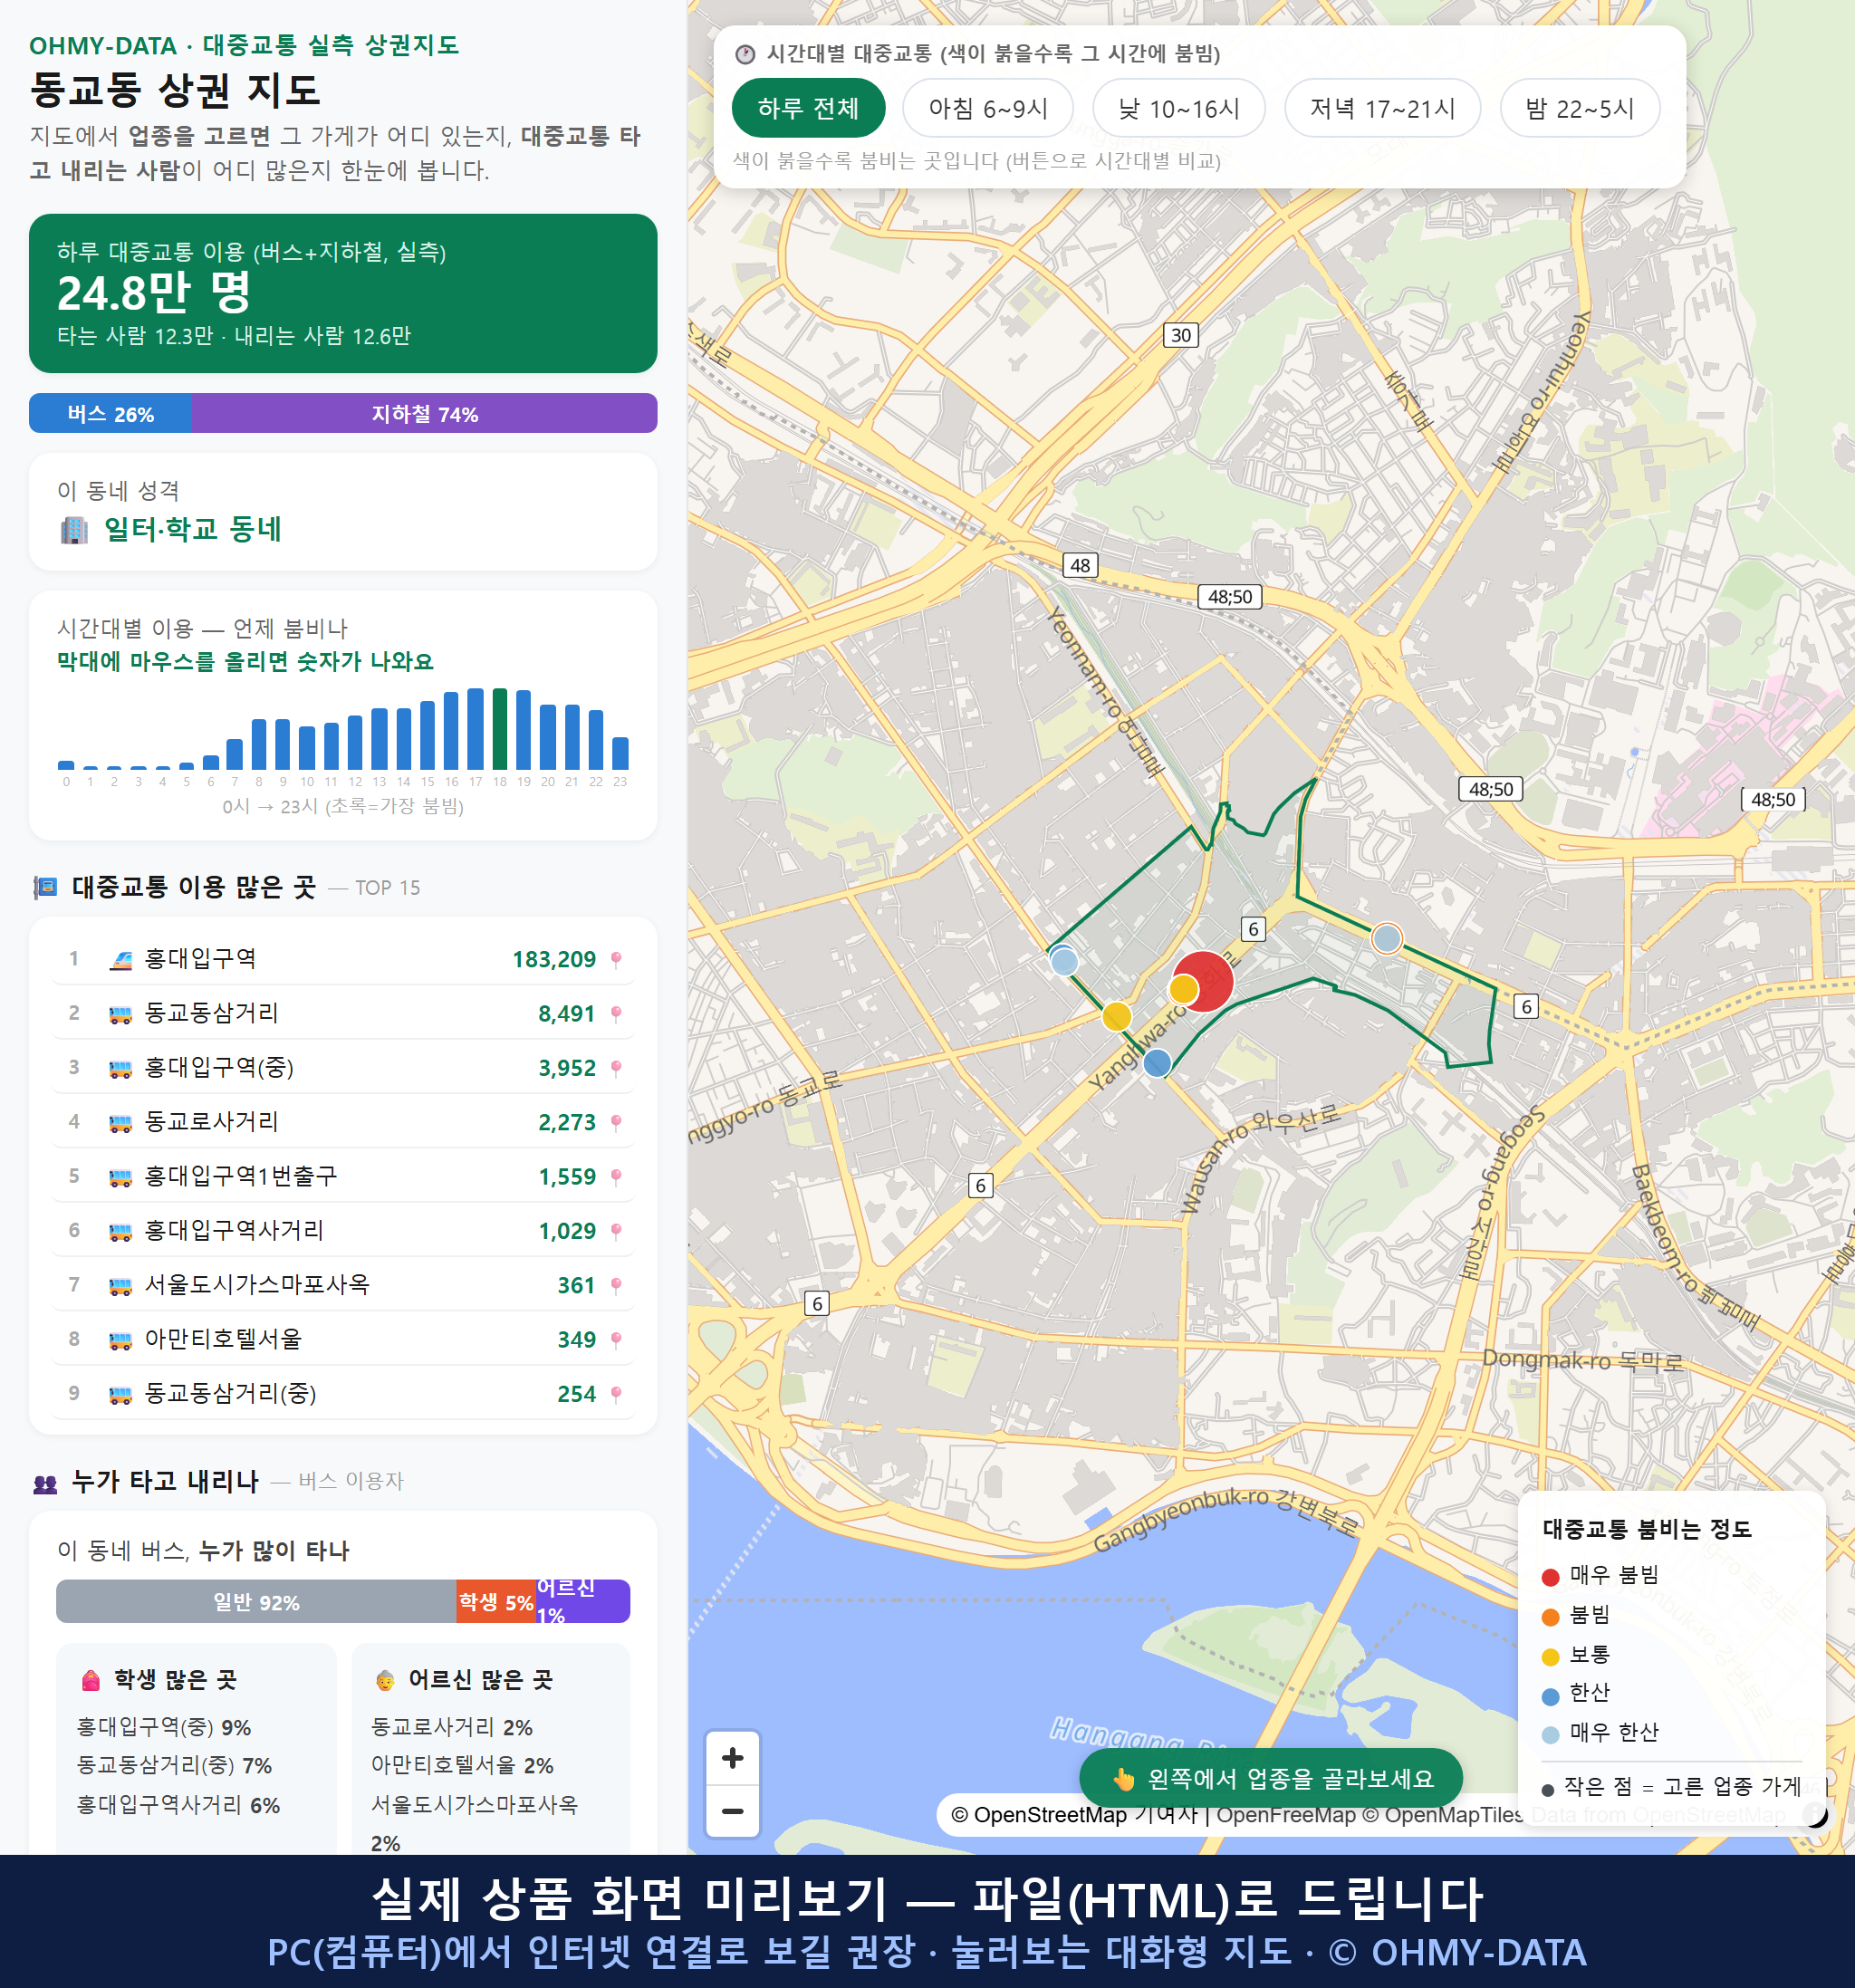Click the bus icon beside 동교동삼거리 8,491
The image size is (1855, 1988).
120,1015
